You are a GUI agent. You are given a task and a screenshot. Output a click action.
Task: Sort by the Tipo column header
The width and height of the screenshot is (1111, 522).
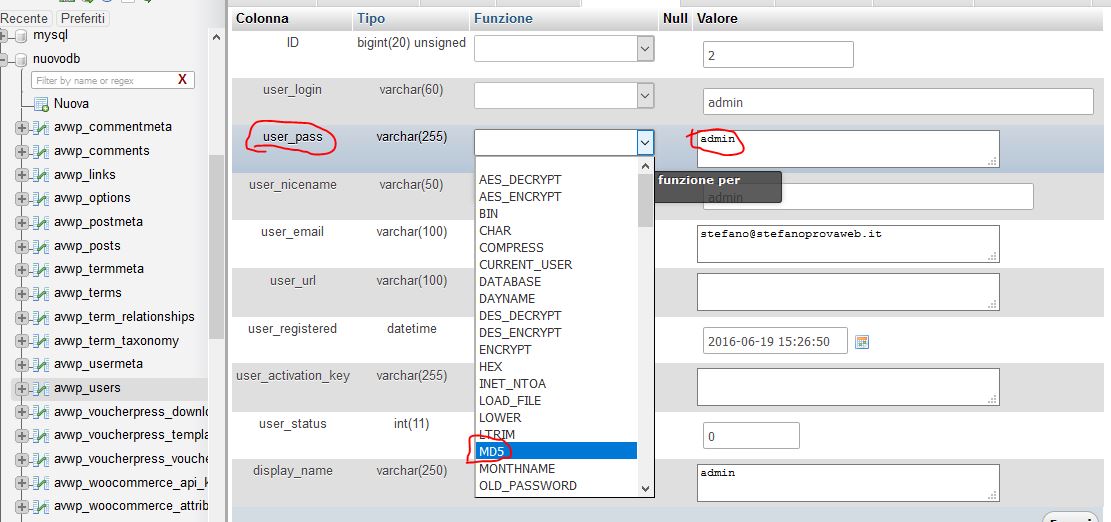pyautogui.click(x=371, y=18)
